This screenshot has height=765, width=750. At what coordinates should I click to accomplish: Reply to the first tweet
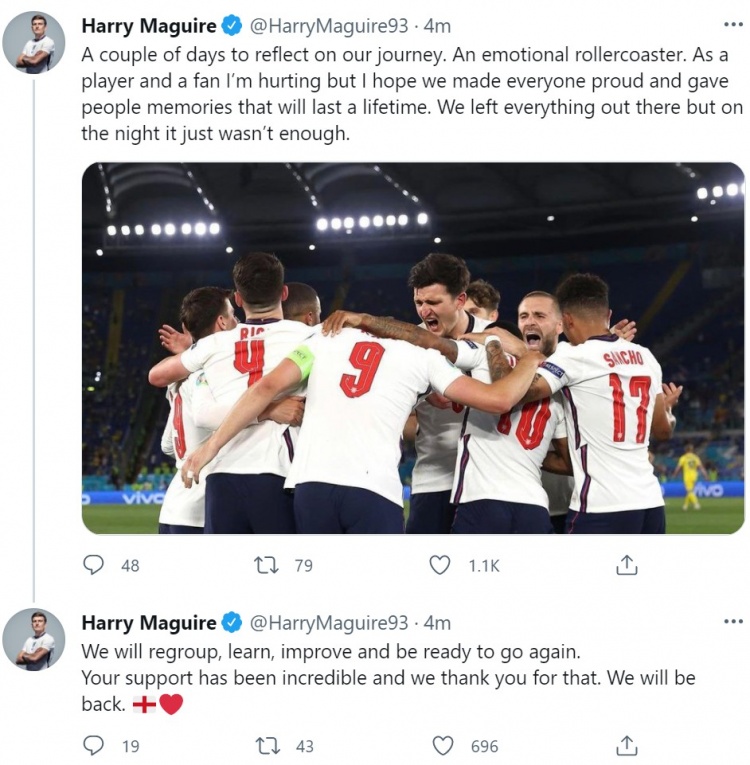pyautogui.click(x=93, y=565)
